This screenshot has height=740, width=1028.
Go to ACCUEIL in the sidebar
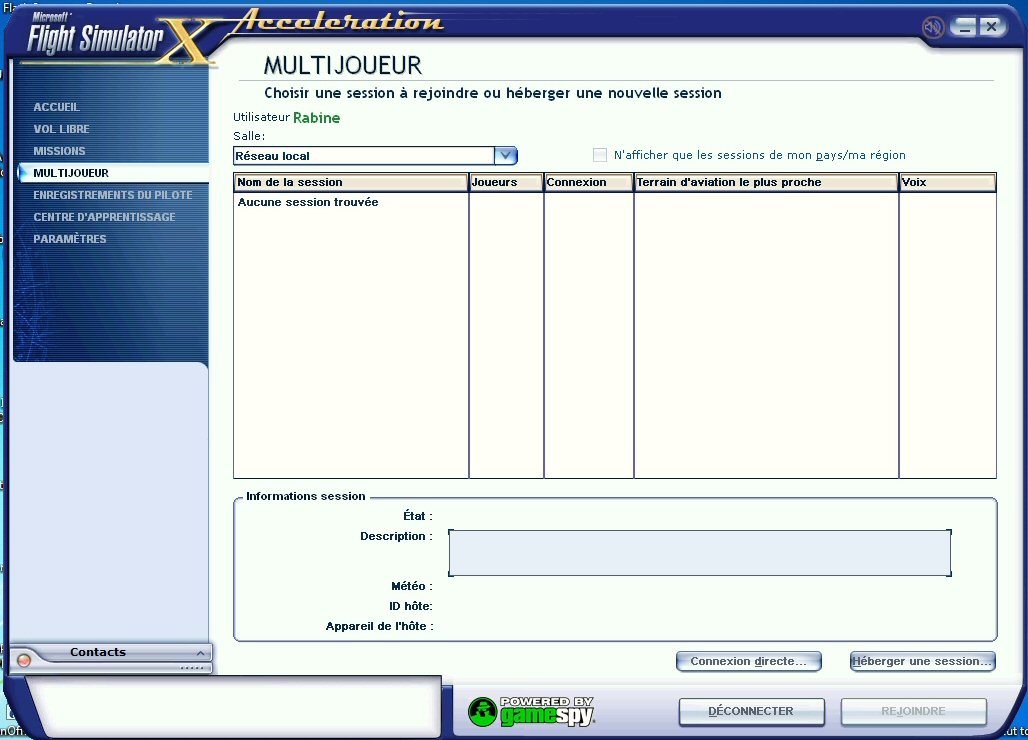[x=56, y=107]
